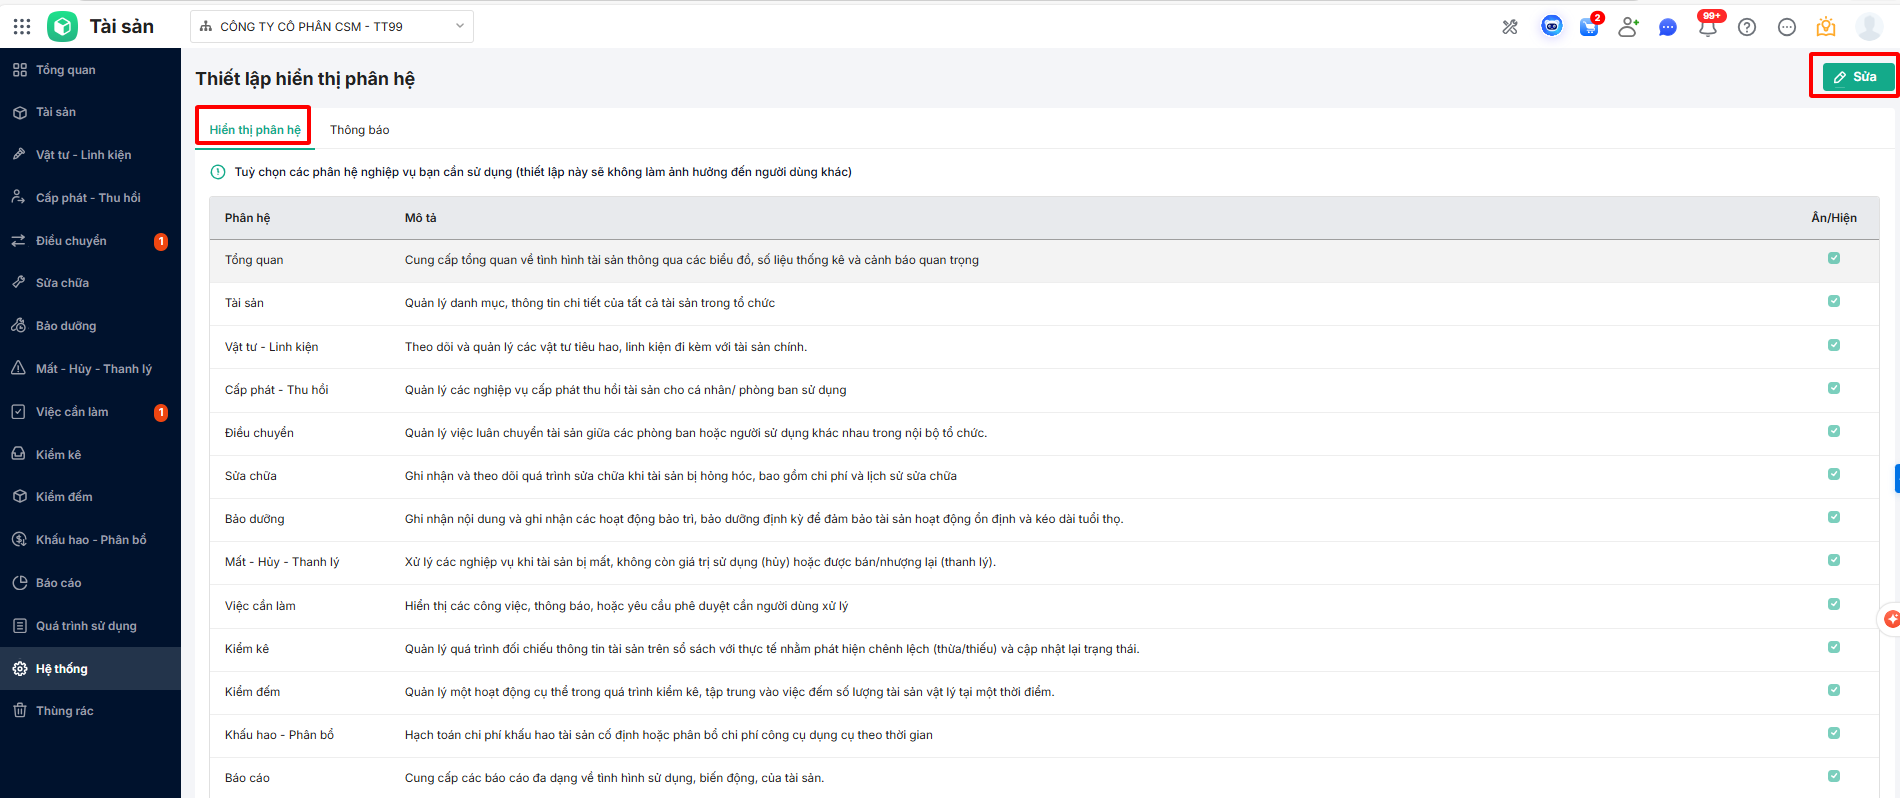Open the tools settings icon in header
This screenshot has height=798, width=1900.
click(1510, 27)
